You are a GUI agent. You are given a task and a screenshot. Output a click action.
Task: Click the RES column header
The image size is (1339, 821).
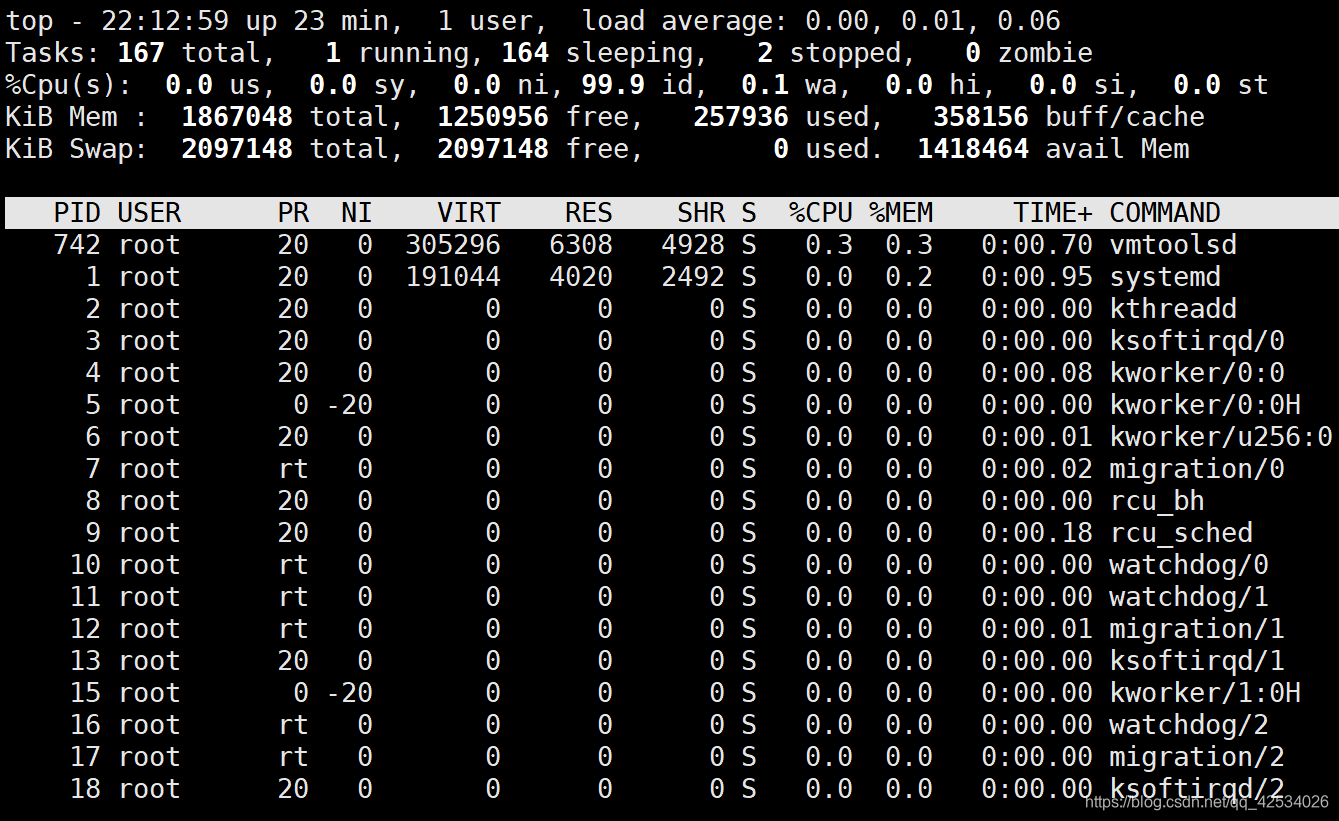point(589,213)
